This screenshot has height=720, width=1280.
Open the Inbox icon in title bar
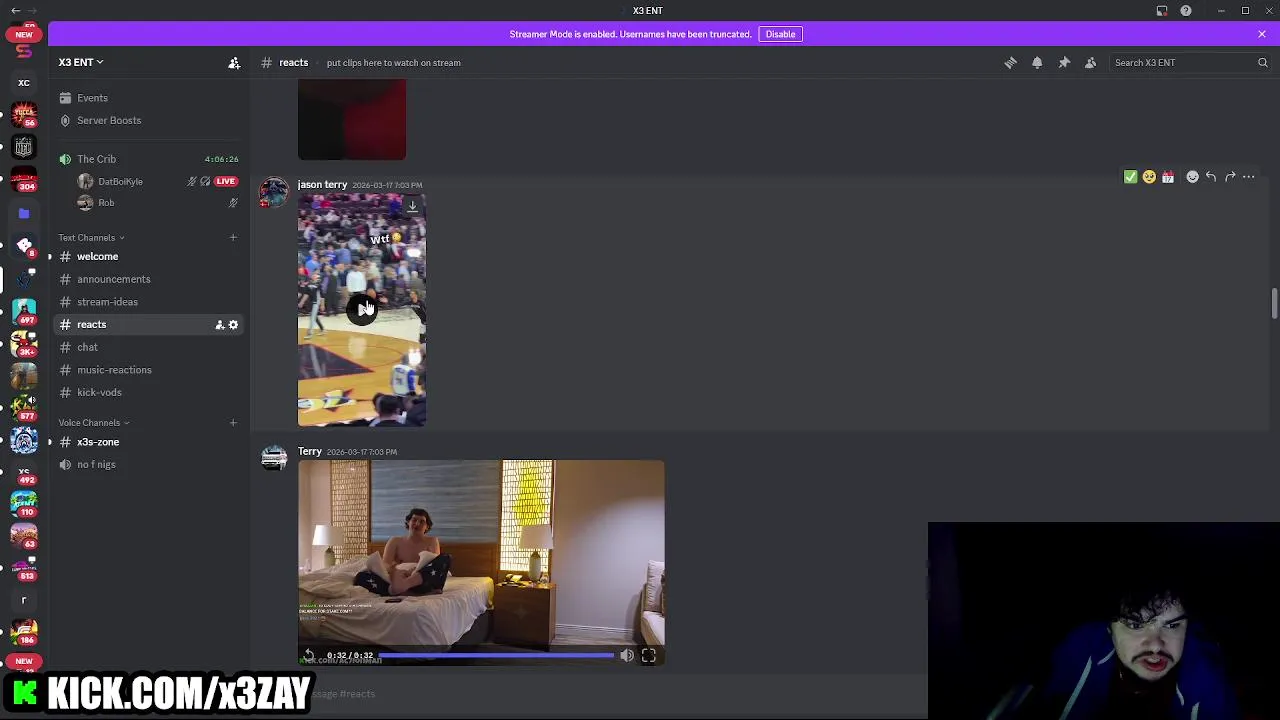[1162, 11]
